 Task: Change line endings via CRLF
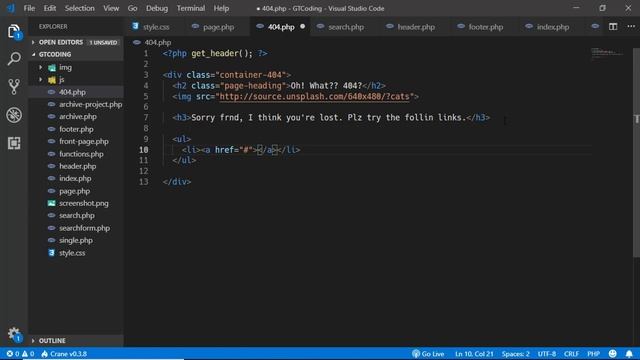tap(571, 354)
